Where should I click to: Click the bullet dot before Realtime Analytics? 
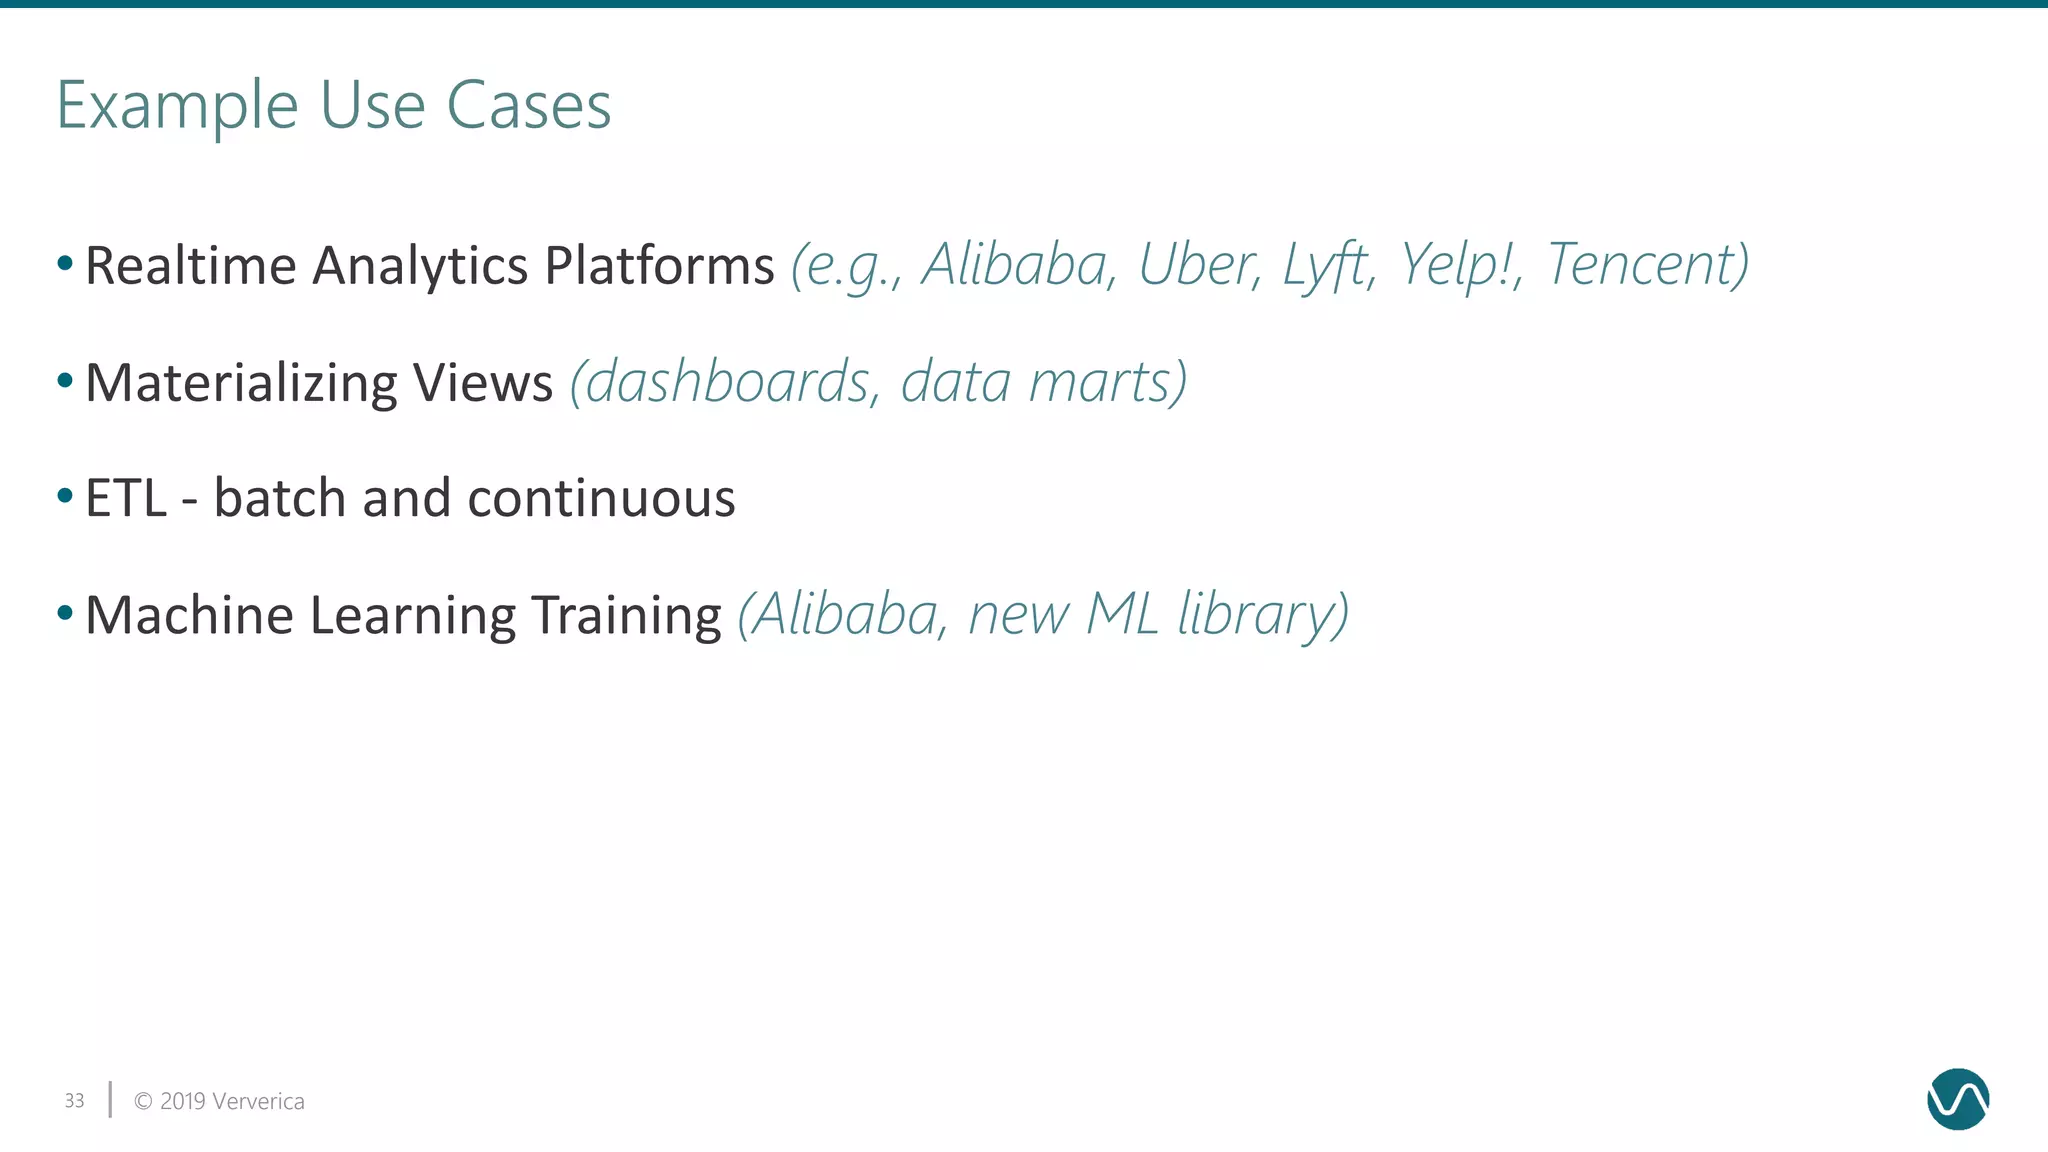pos(65,264)
